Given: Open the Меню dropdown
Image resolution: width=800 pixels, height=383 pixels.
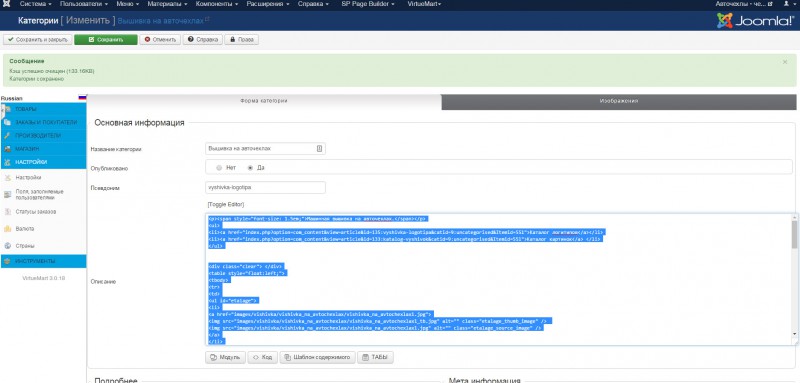Looking at the screenshot, I should click(x=128, y=4).
